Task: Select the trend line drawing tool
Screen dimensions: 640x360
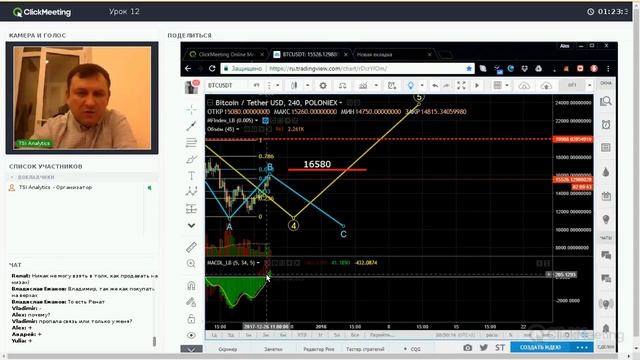Action: coord(191,126)
